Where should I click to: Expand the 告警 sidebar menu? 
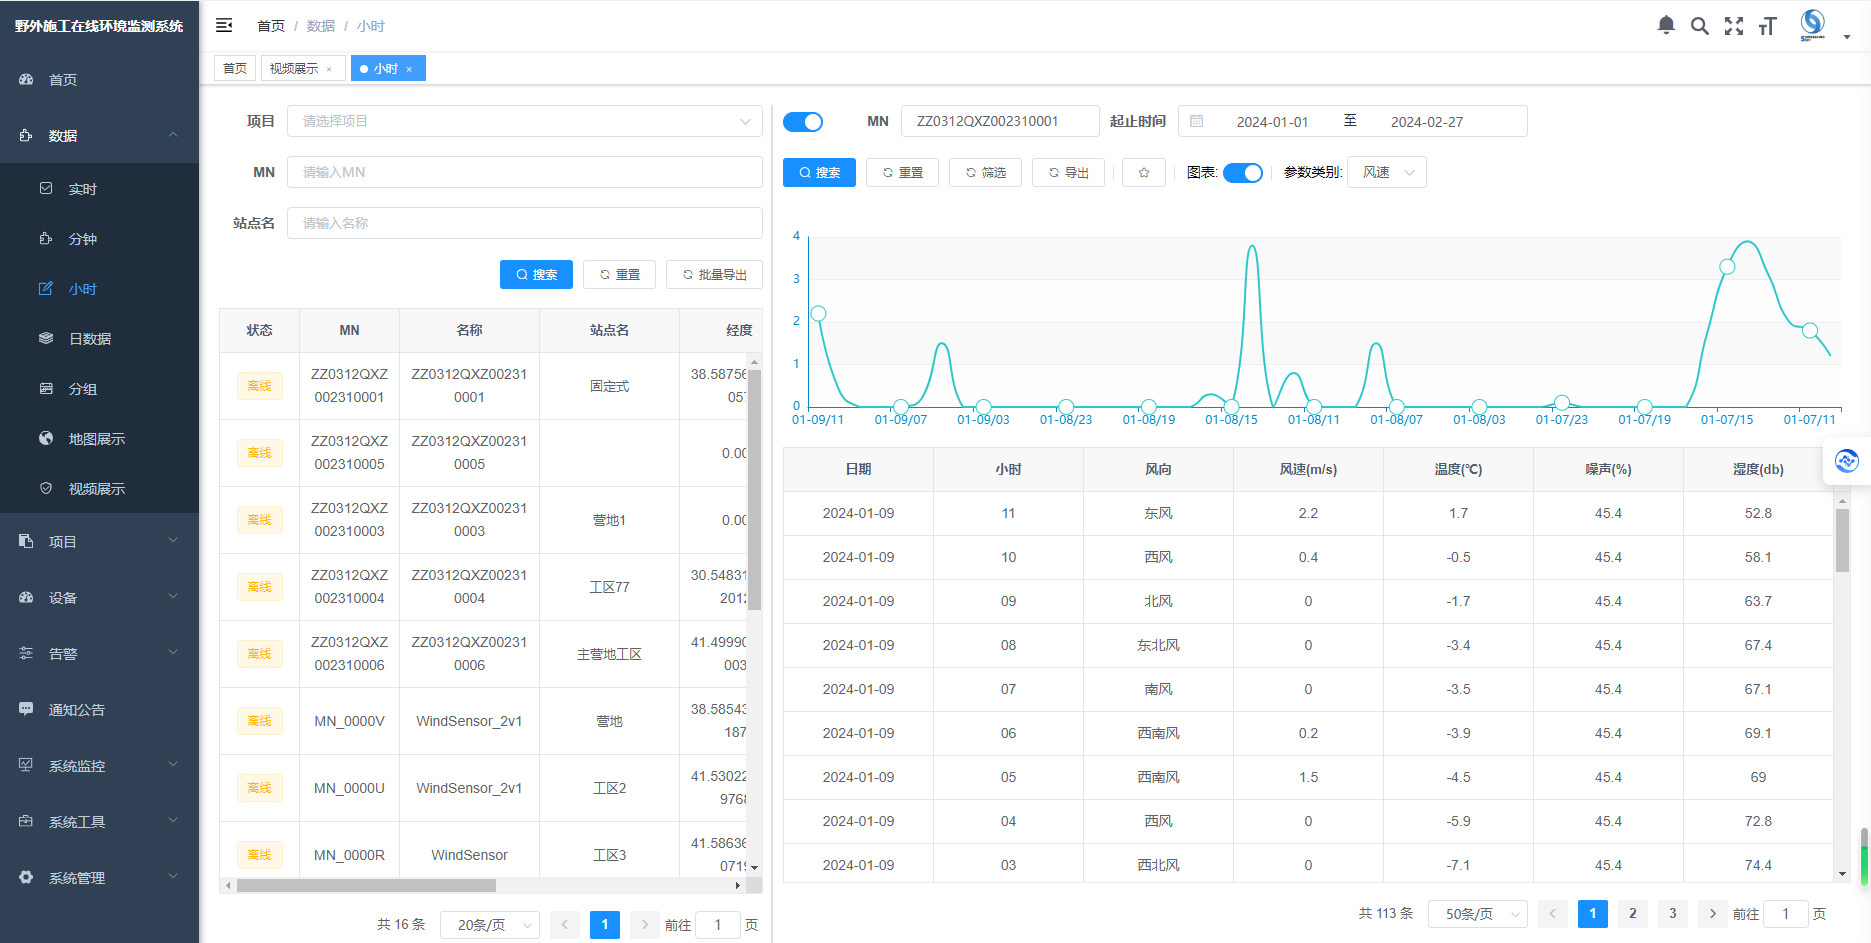click(99, 654)
